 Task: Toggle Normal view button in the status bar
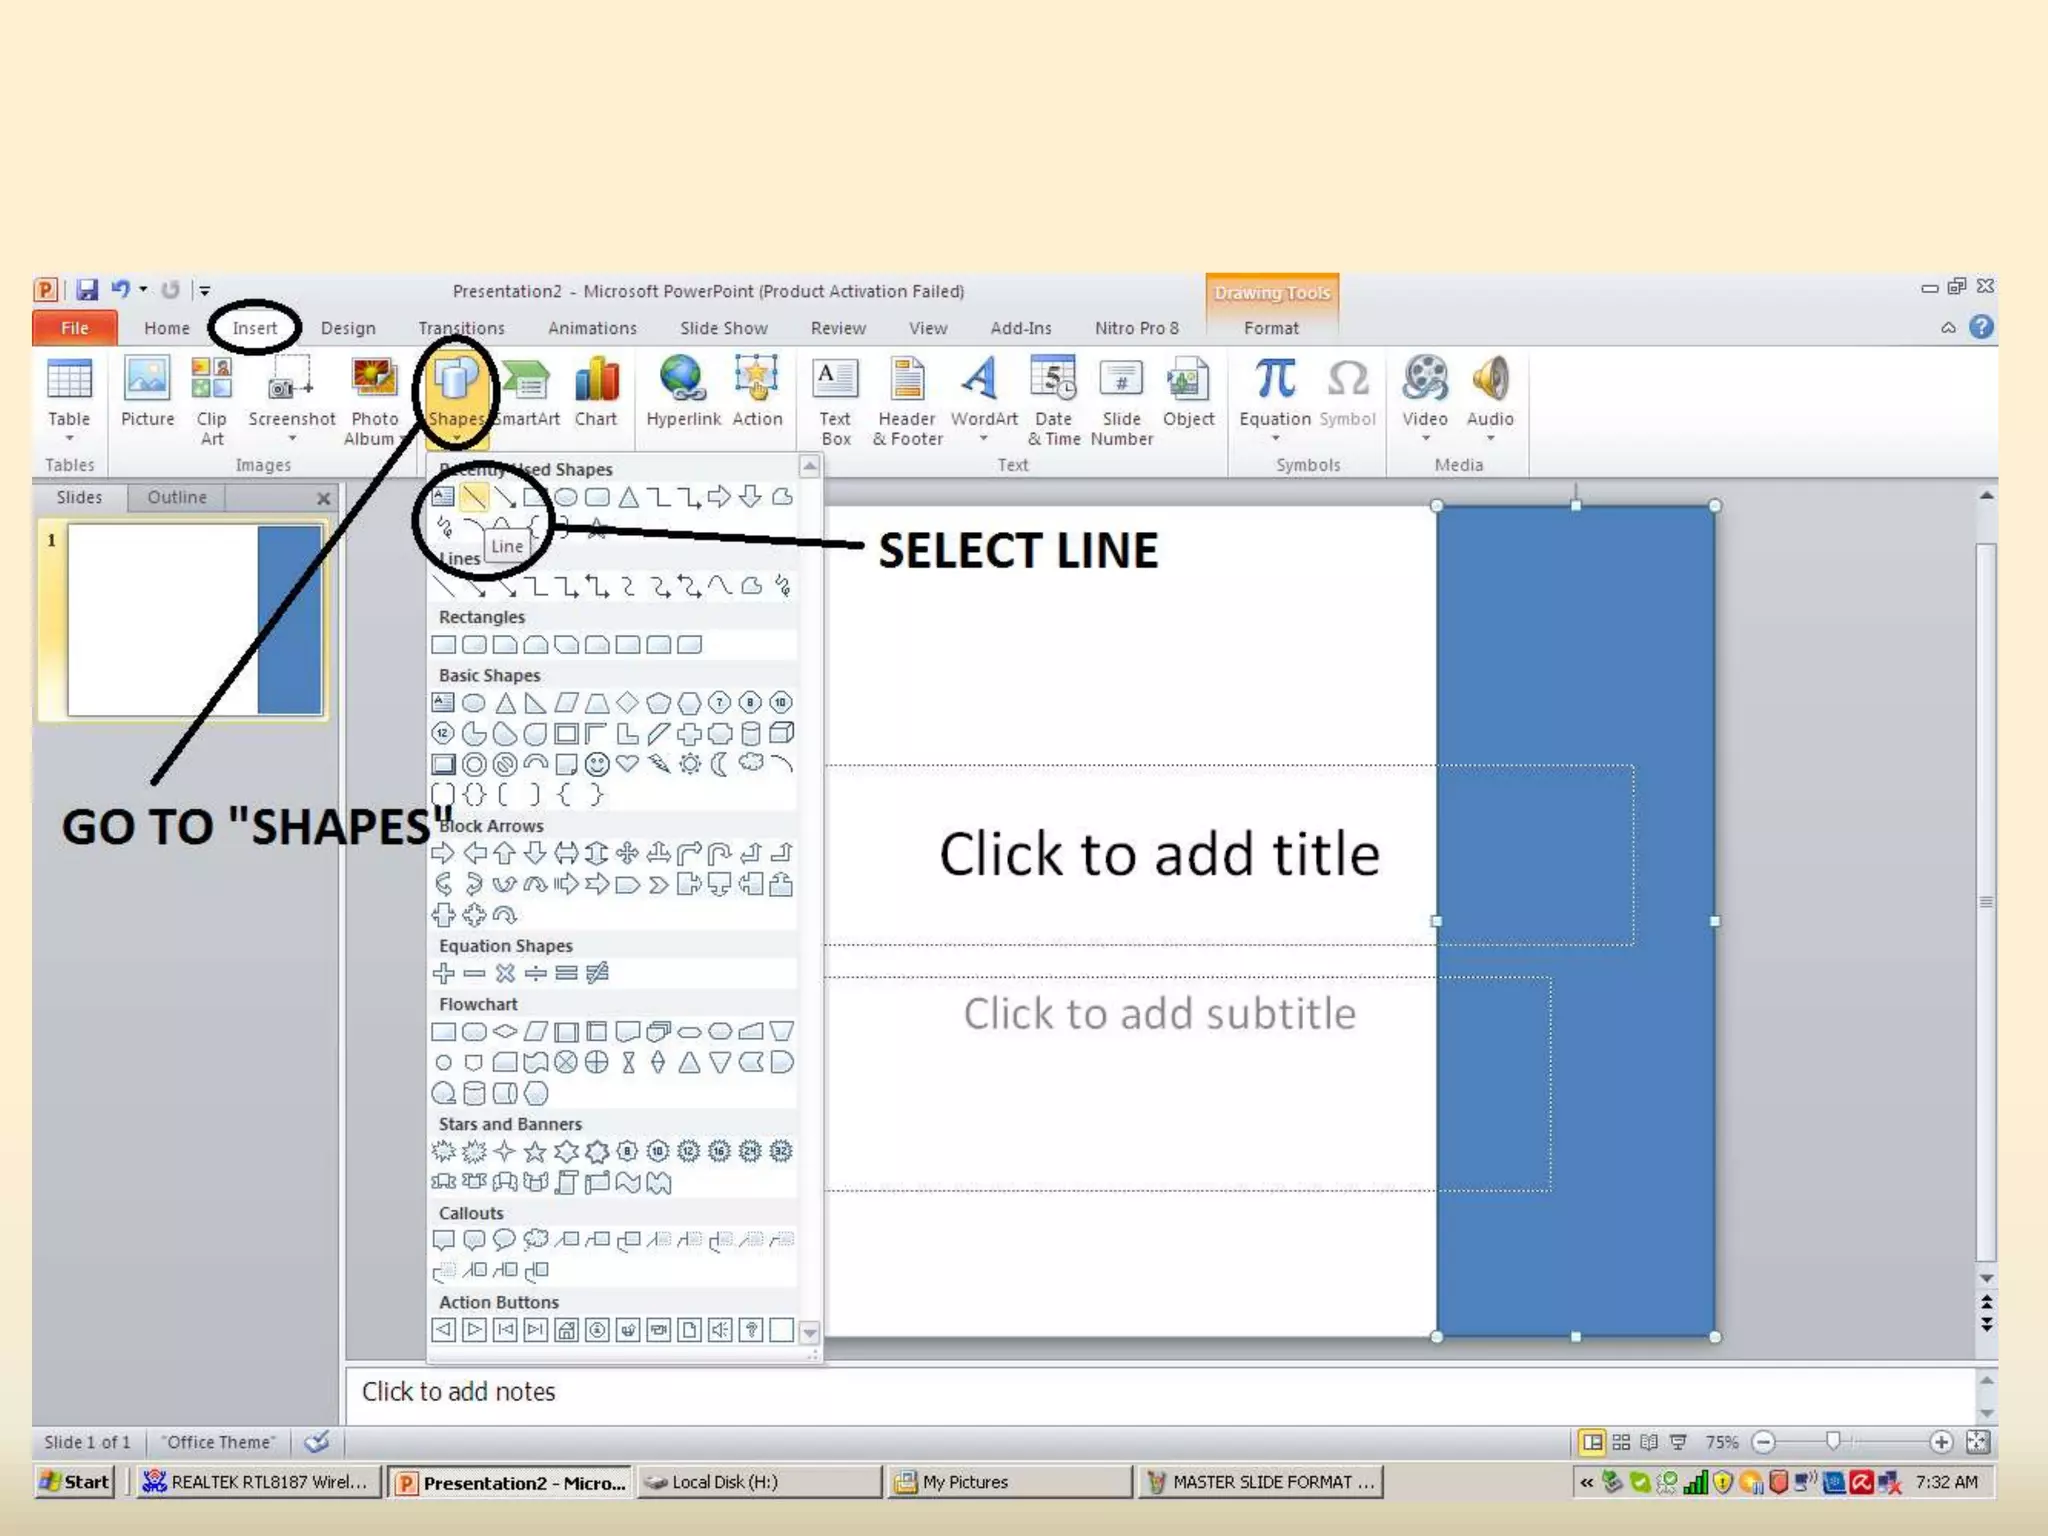tap(1591, 1442)
